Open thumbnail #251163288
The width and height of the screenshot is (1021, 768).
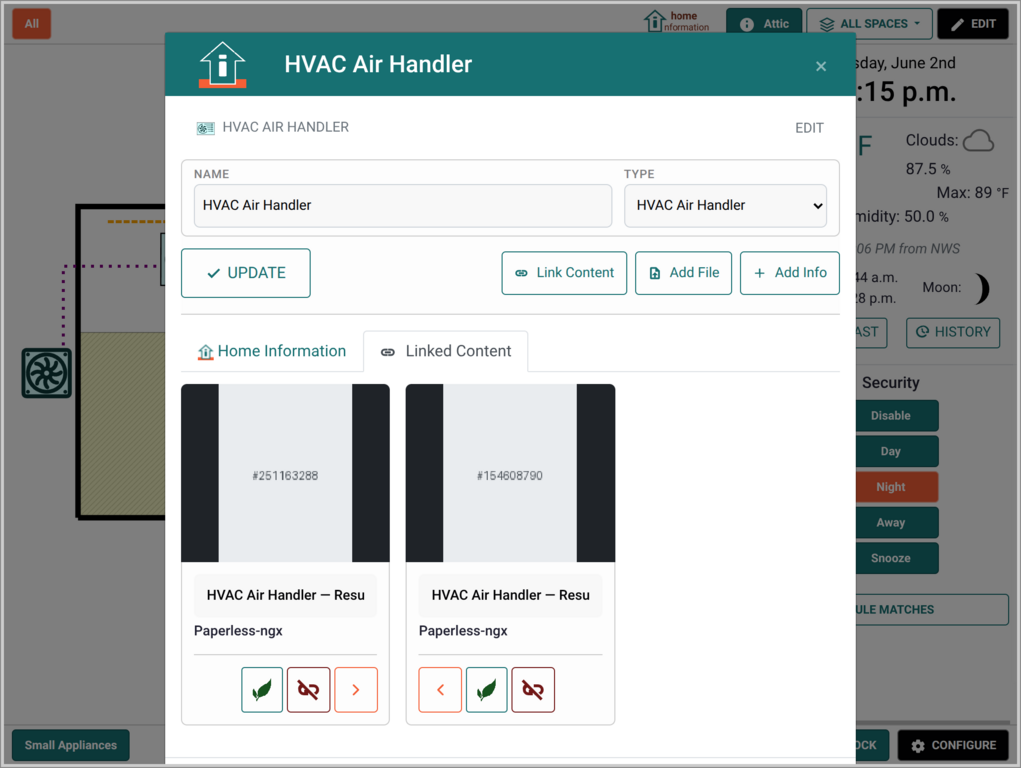point(285,474)
